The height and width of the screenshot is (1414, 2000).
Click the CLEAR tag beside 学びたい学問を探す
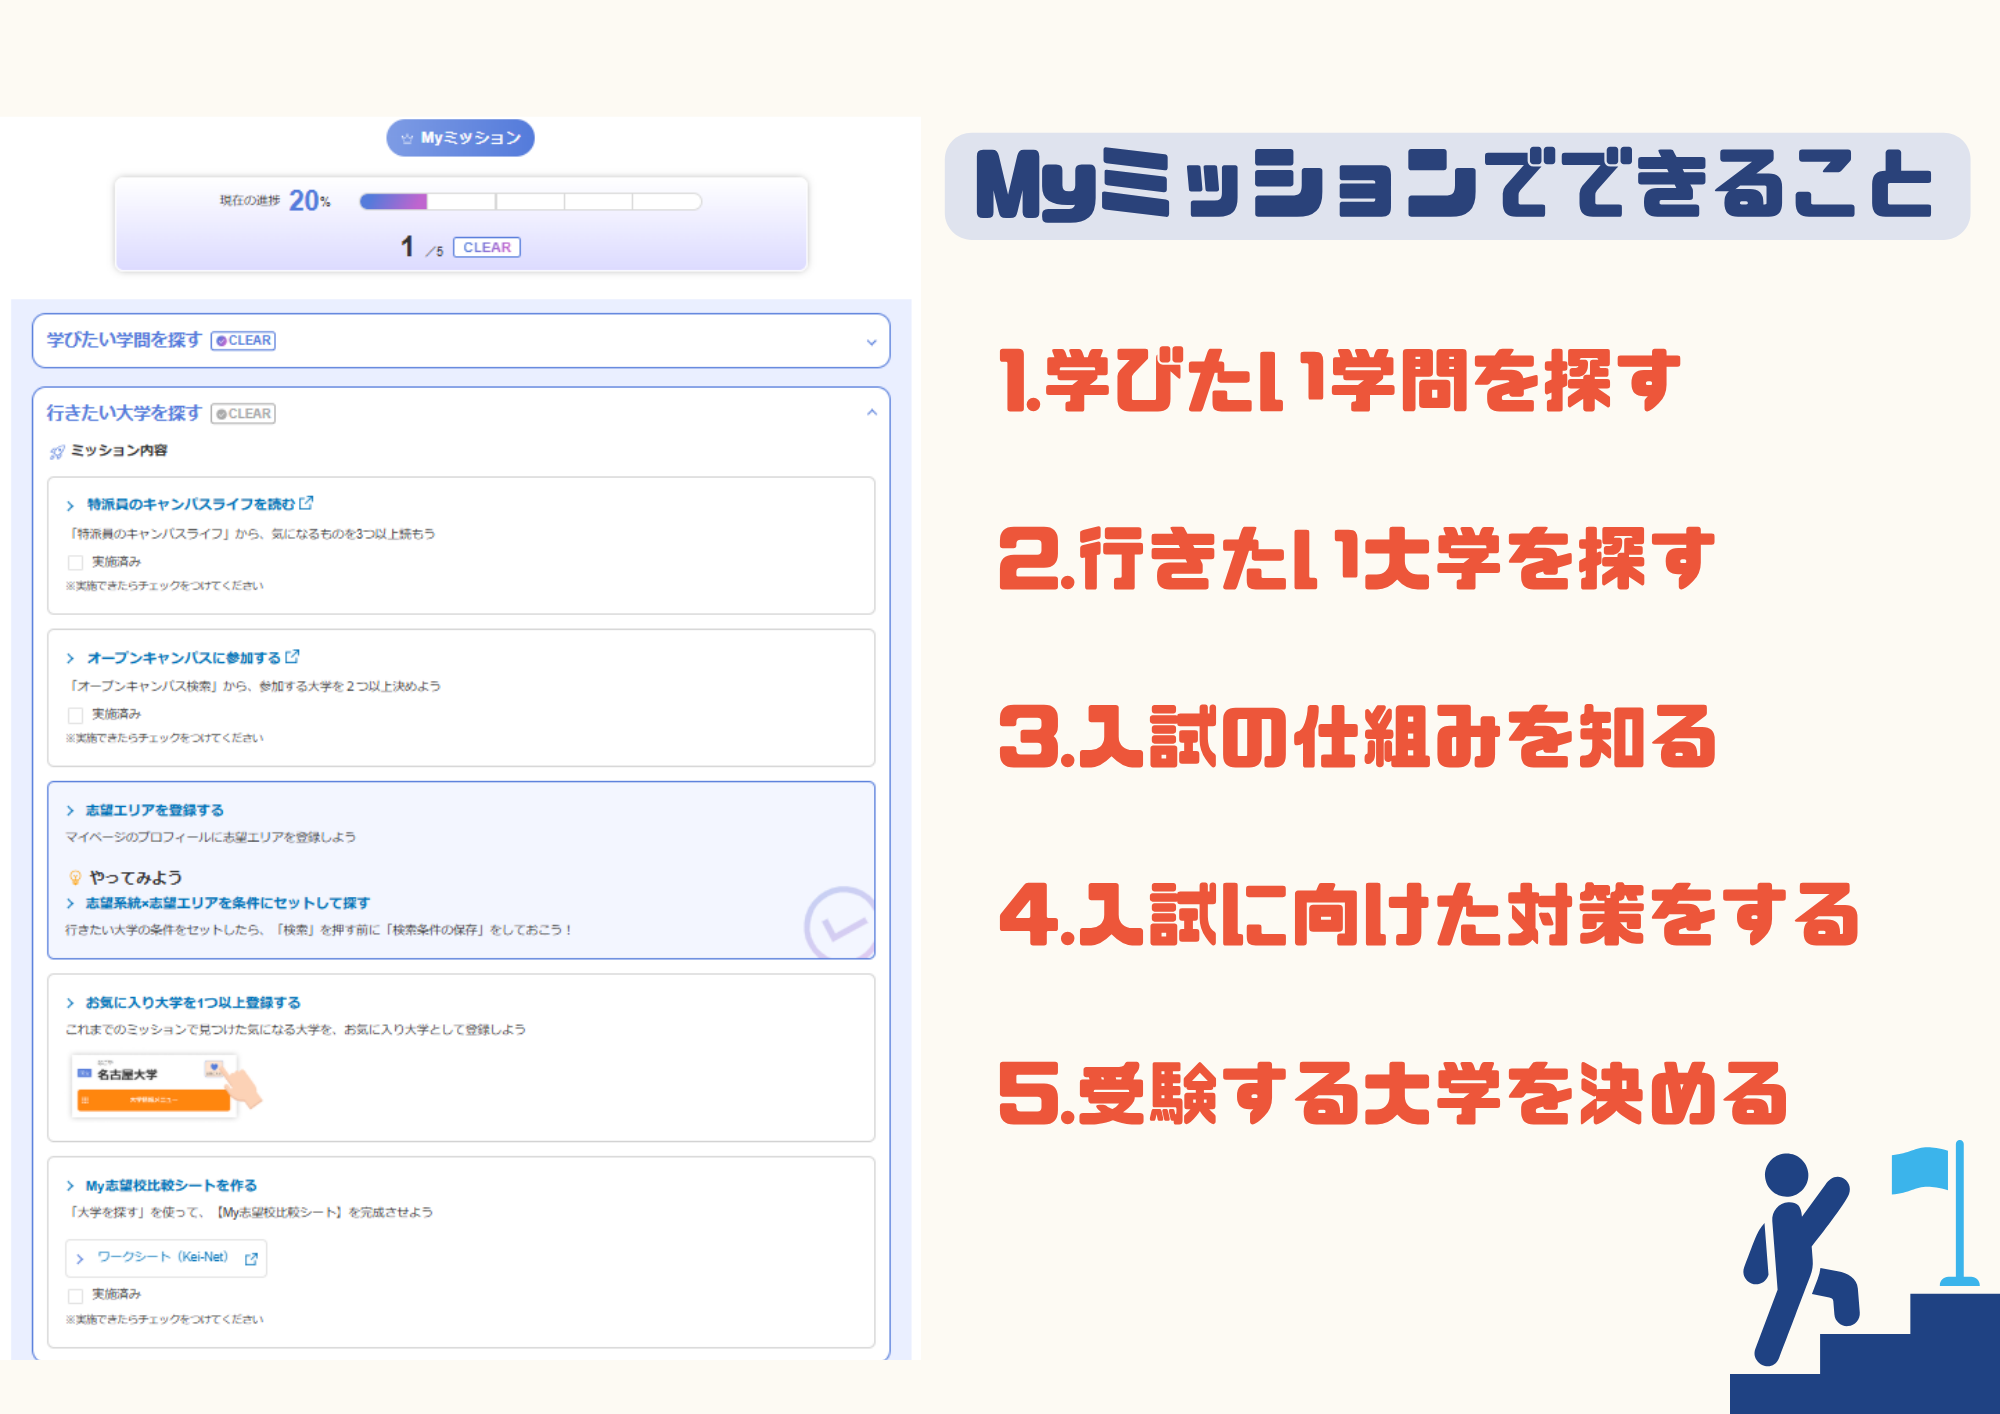pos(243,340)
